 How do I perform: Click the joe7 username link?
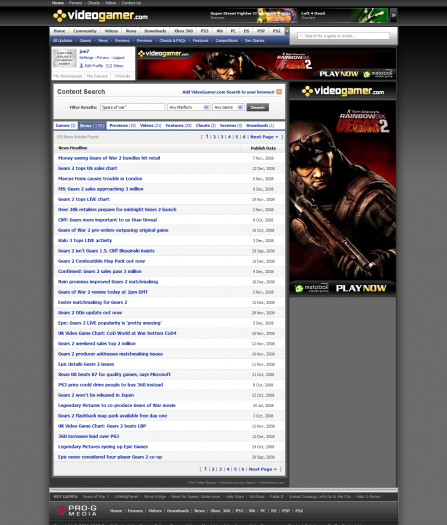pyautogui.click(x=84, y=51)
